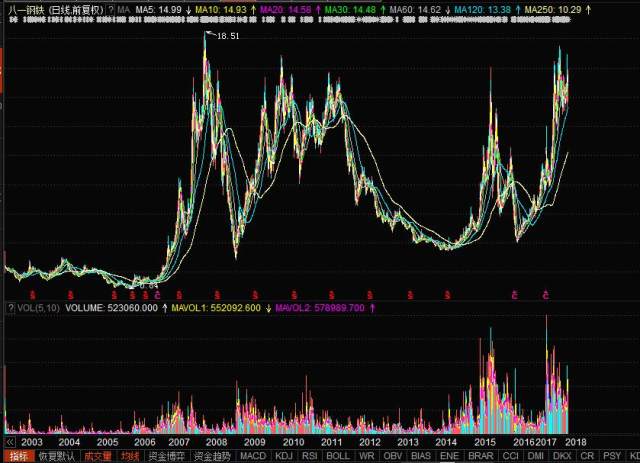Image resolution: width=640 pixels, height=463 pixels.
Task: Click the 18.51 peak price label
Action: 228,36
